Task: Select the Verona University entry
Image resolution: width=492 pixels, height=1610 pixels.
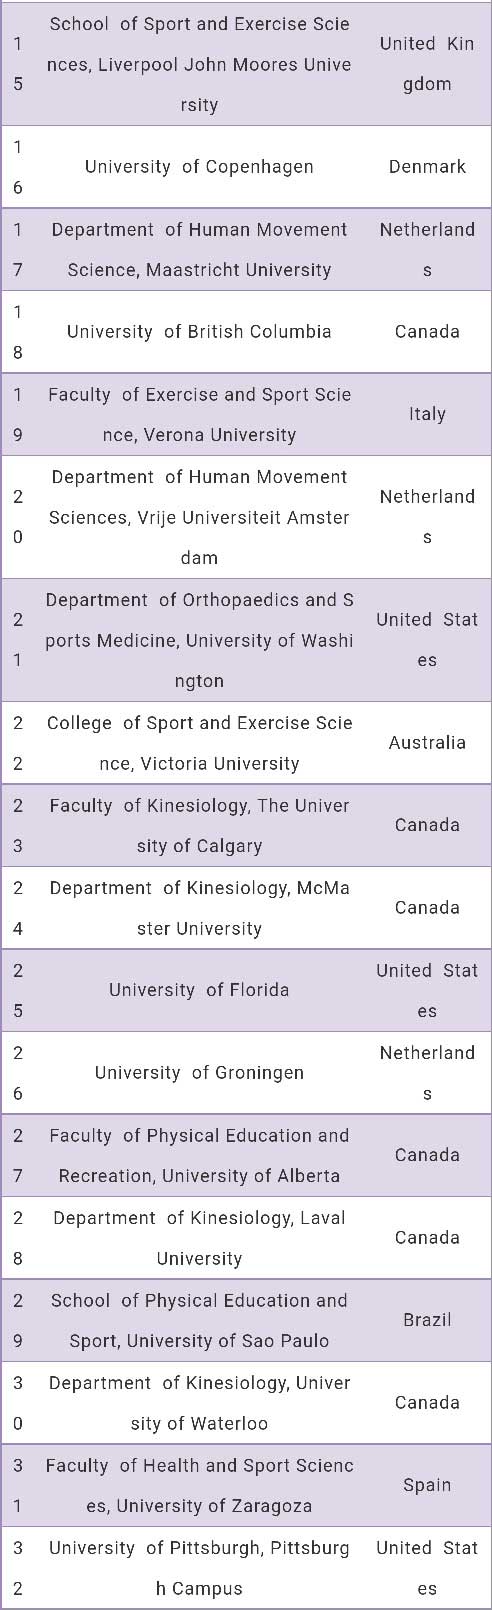Action: pyautogui.click(x=199, y=415)
